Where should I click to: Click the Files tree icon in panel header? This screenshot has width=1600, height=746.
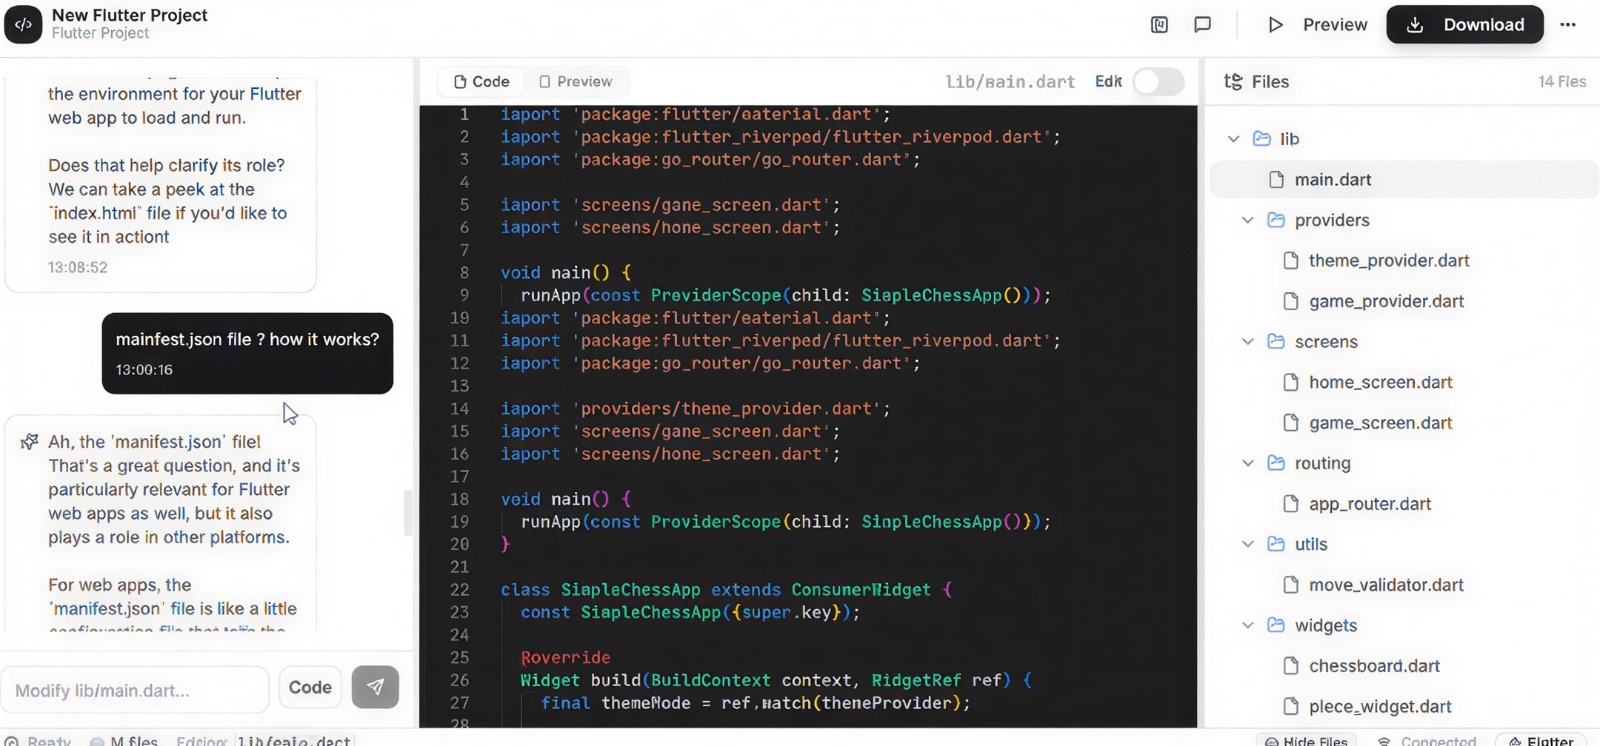[1234, 82]
